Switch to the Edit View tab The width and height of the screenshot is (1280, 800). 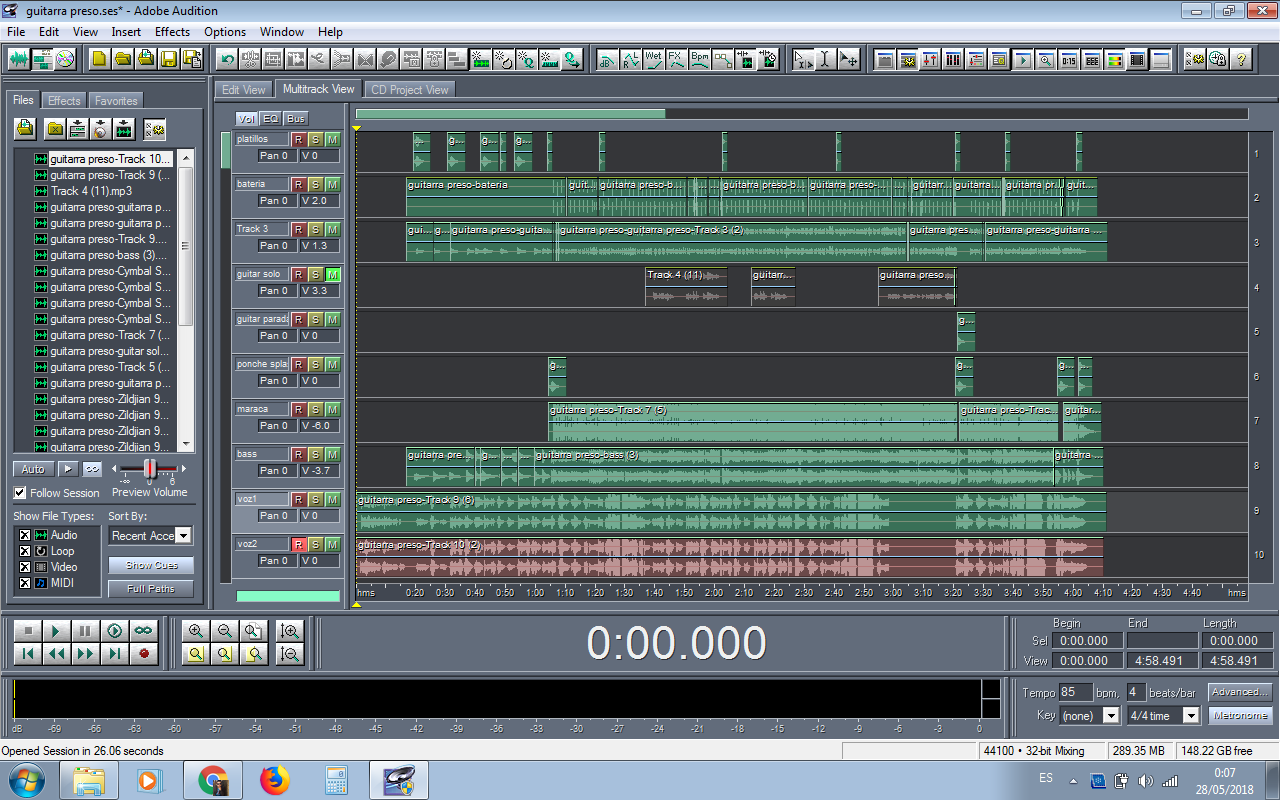[244, 90]
